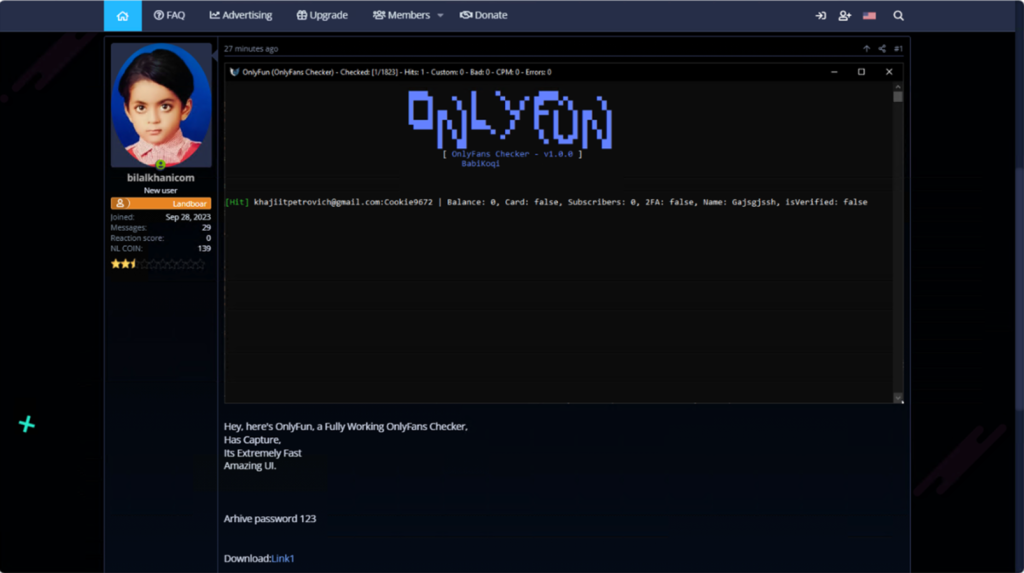1024x573 pixels.
Task: Open the Advertising menu item
Action: pos(240,15)
